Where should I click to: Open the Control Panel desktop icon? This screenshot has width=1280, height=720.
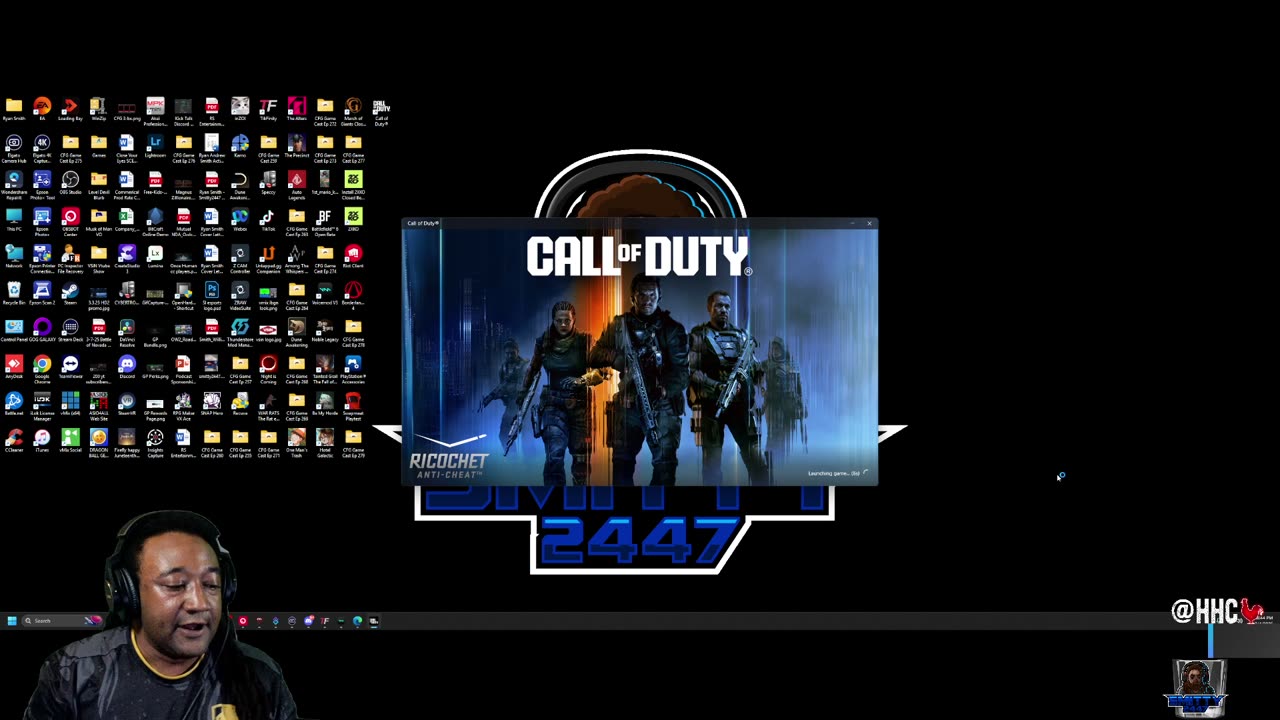(x=14, y=331)
